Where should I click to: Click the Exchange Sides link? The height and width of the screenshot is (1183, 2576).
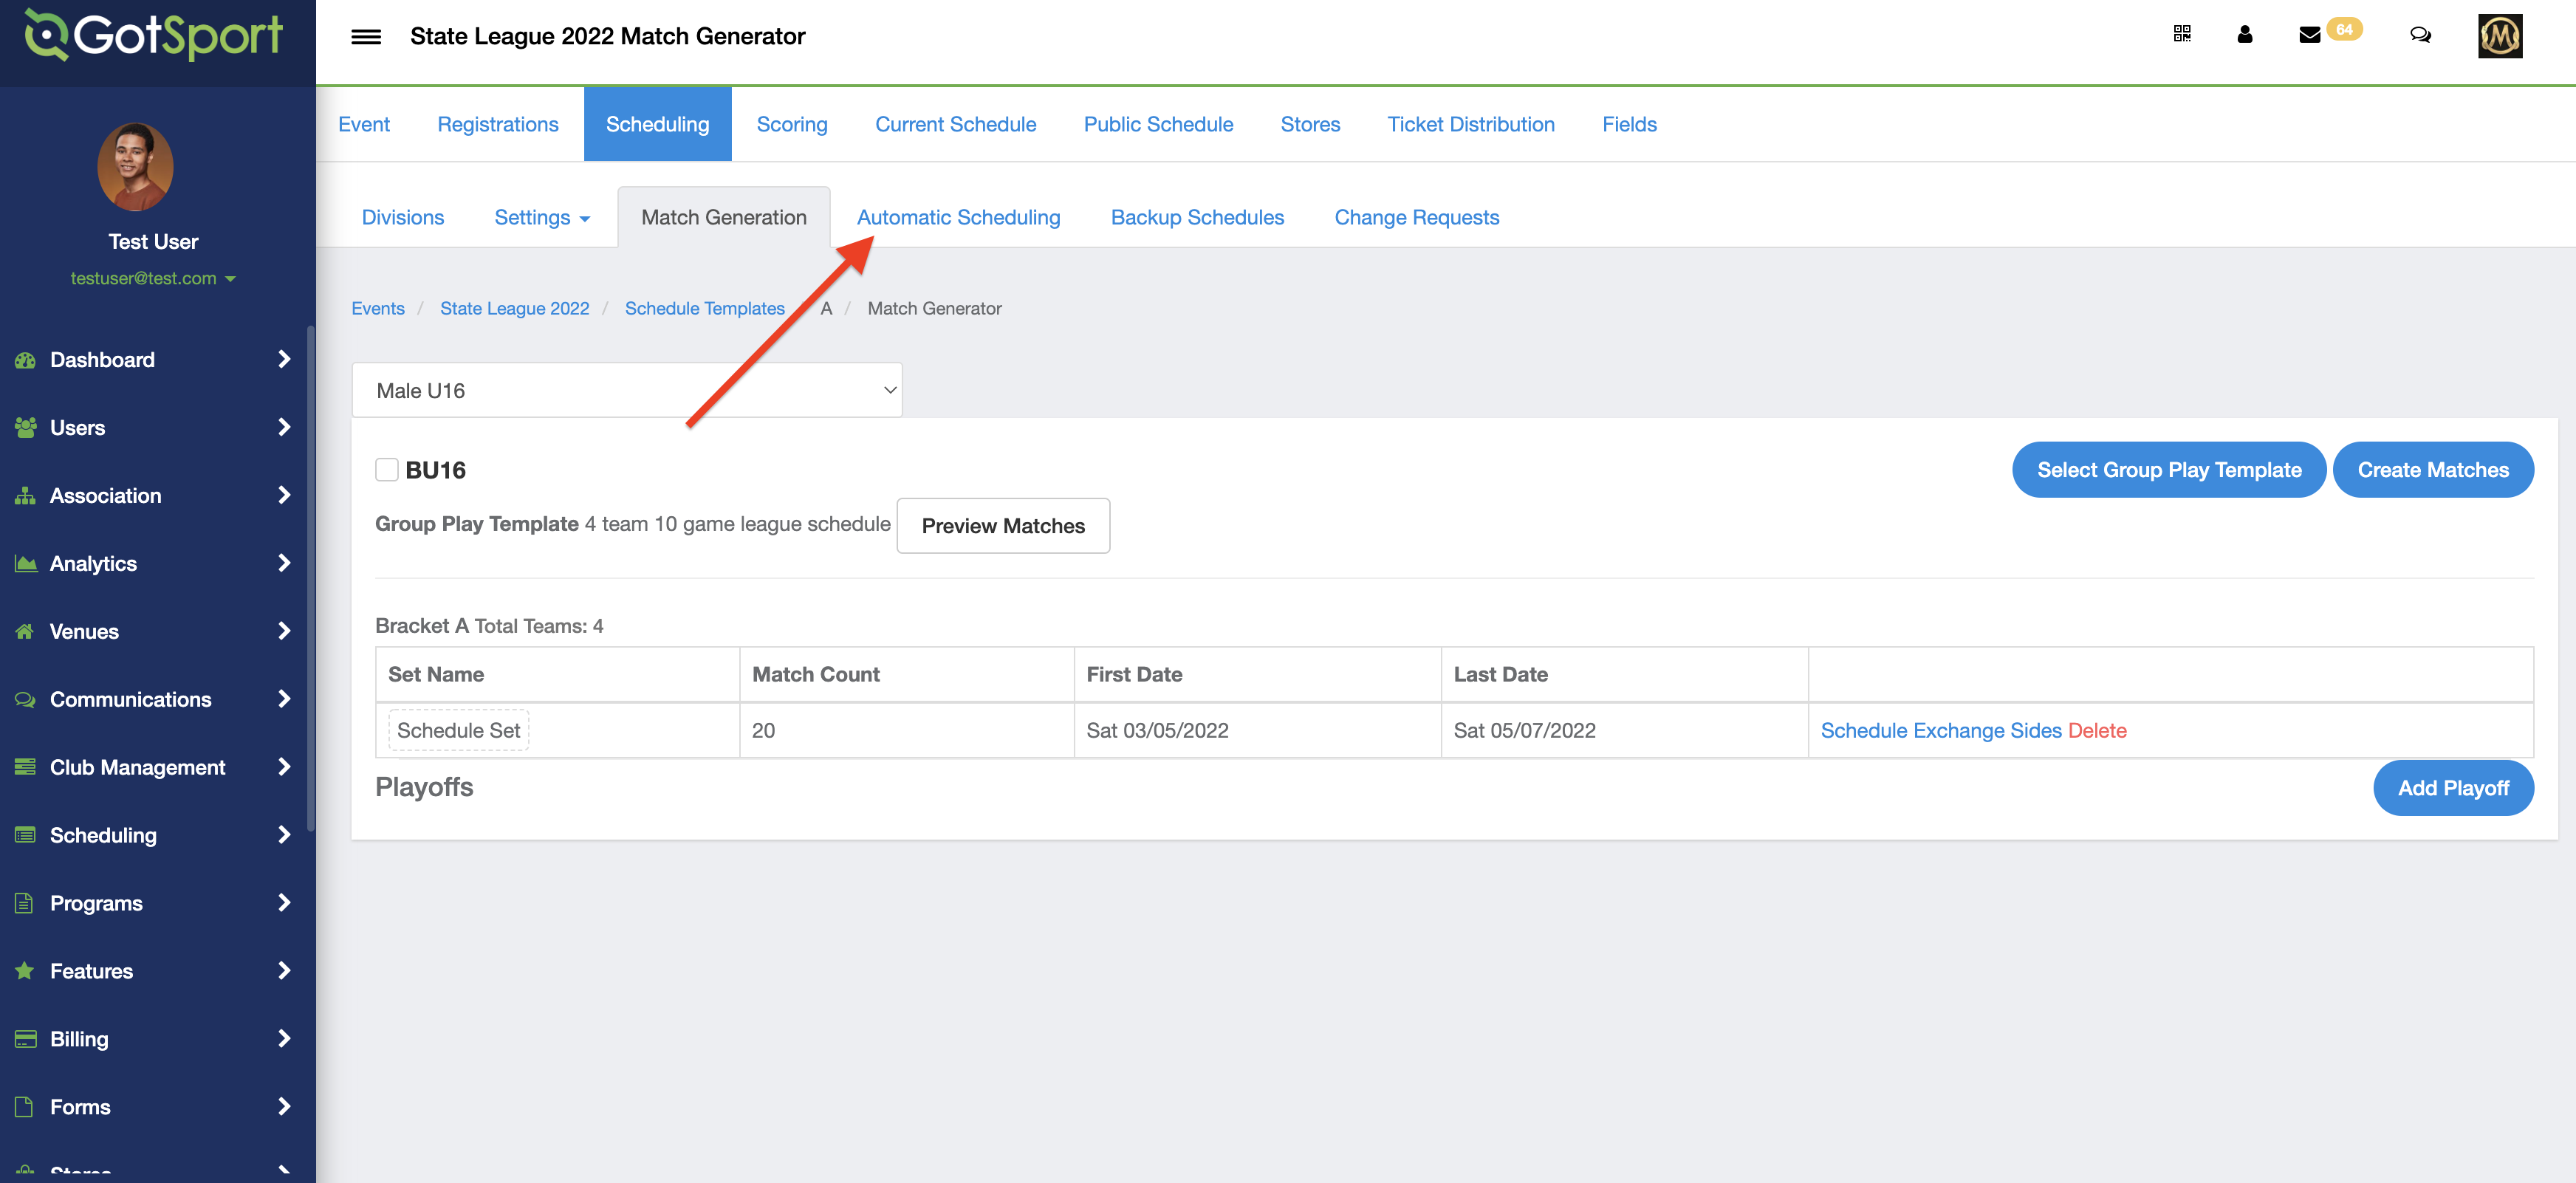(x=1987, y=731)
